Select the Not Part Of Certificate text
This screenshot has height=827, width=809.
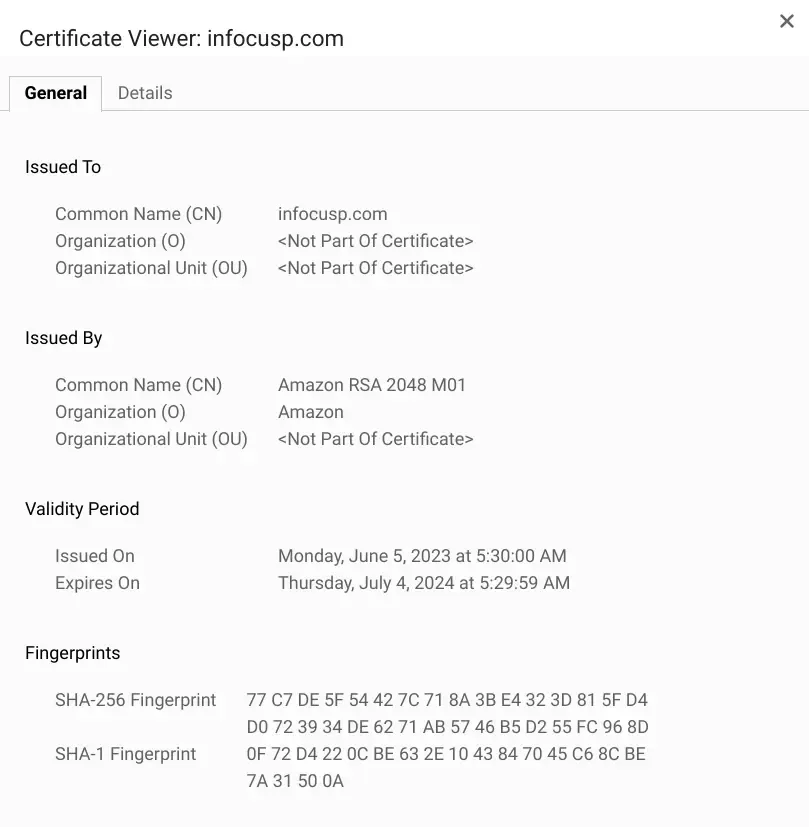(375, 240)
